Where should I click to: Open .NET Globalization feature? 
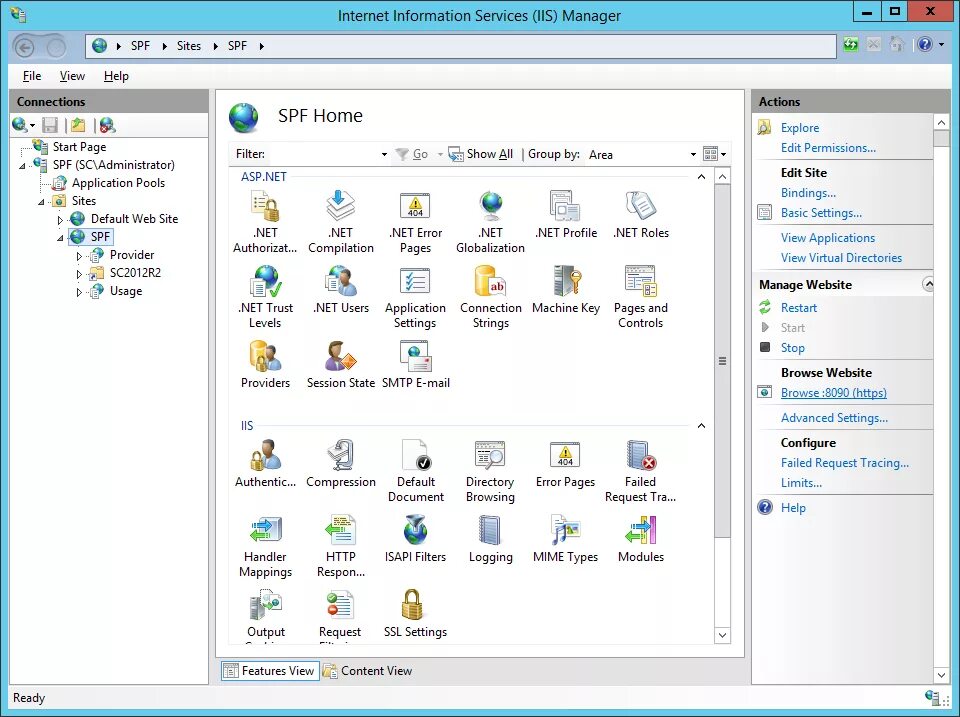point(490,221)
